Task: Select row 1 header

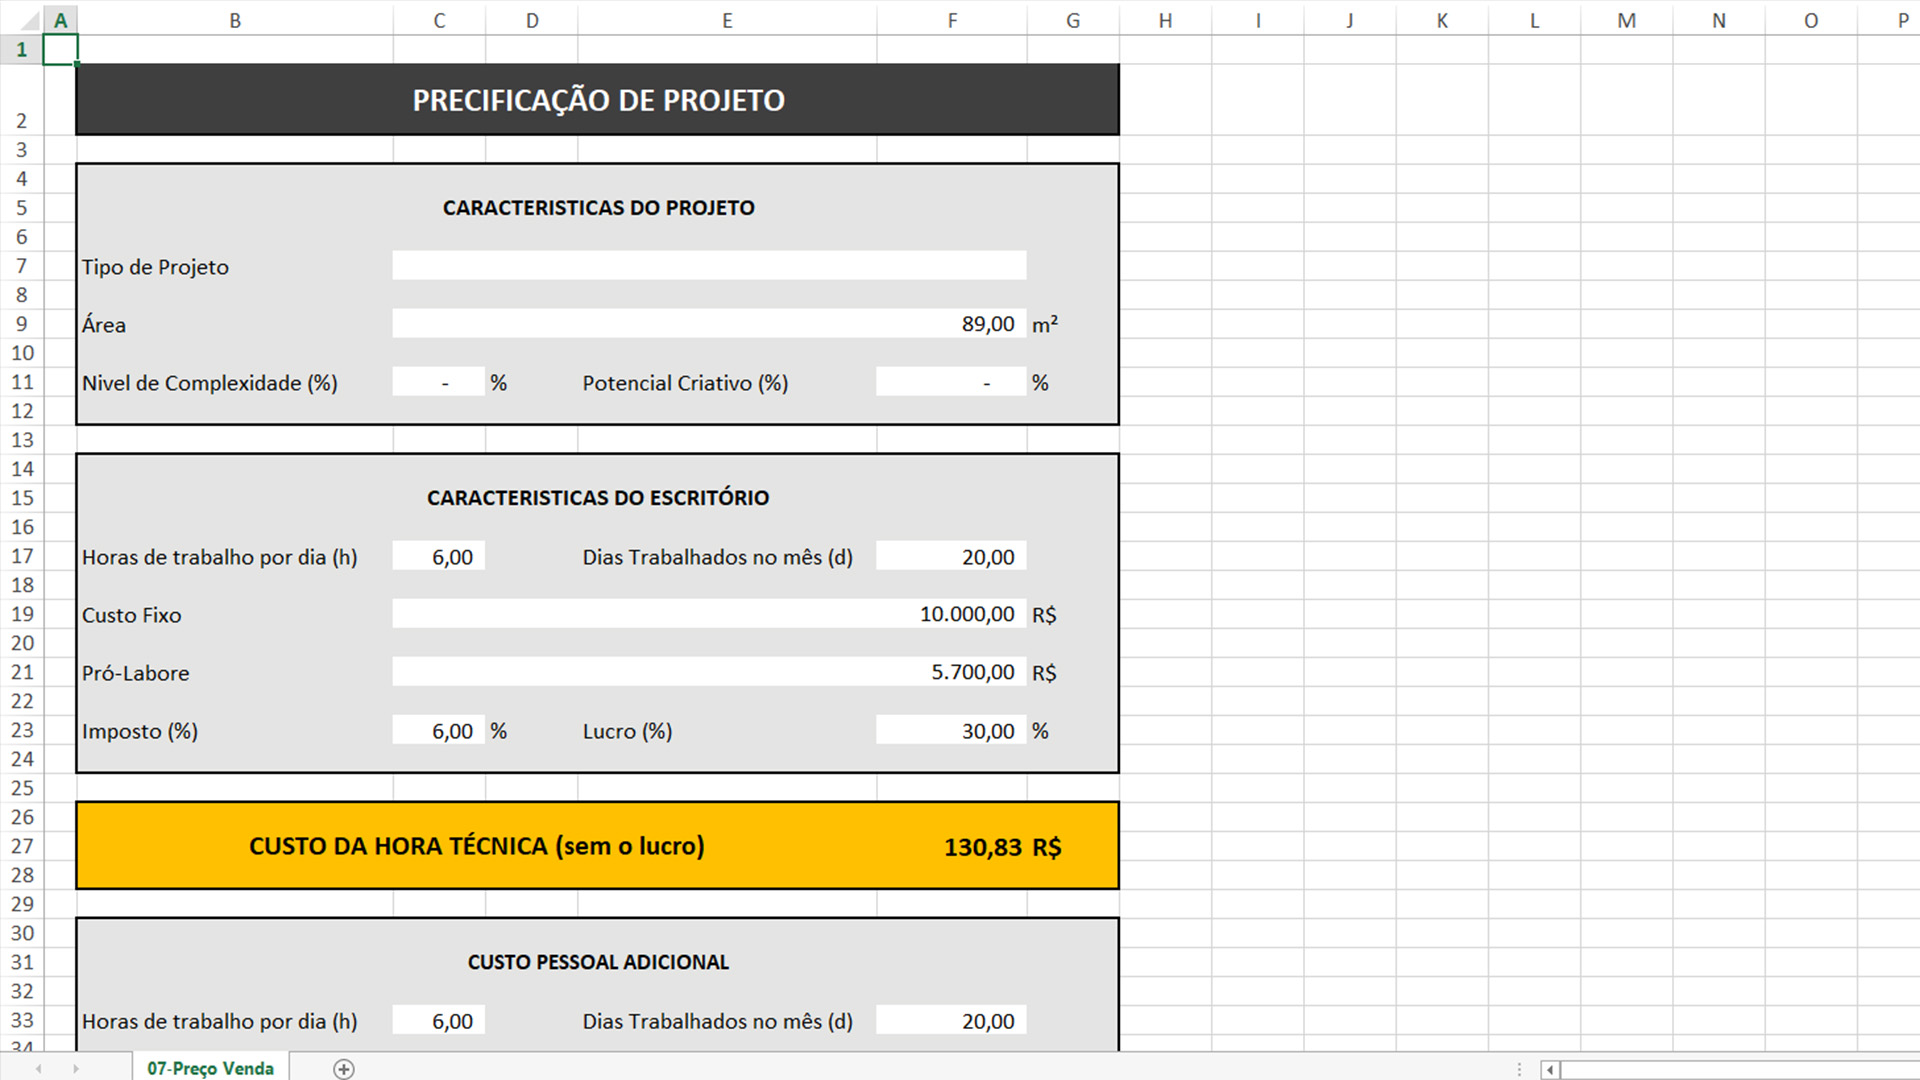Action: click(21, 49)
